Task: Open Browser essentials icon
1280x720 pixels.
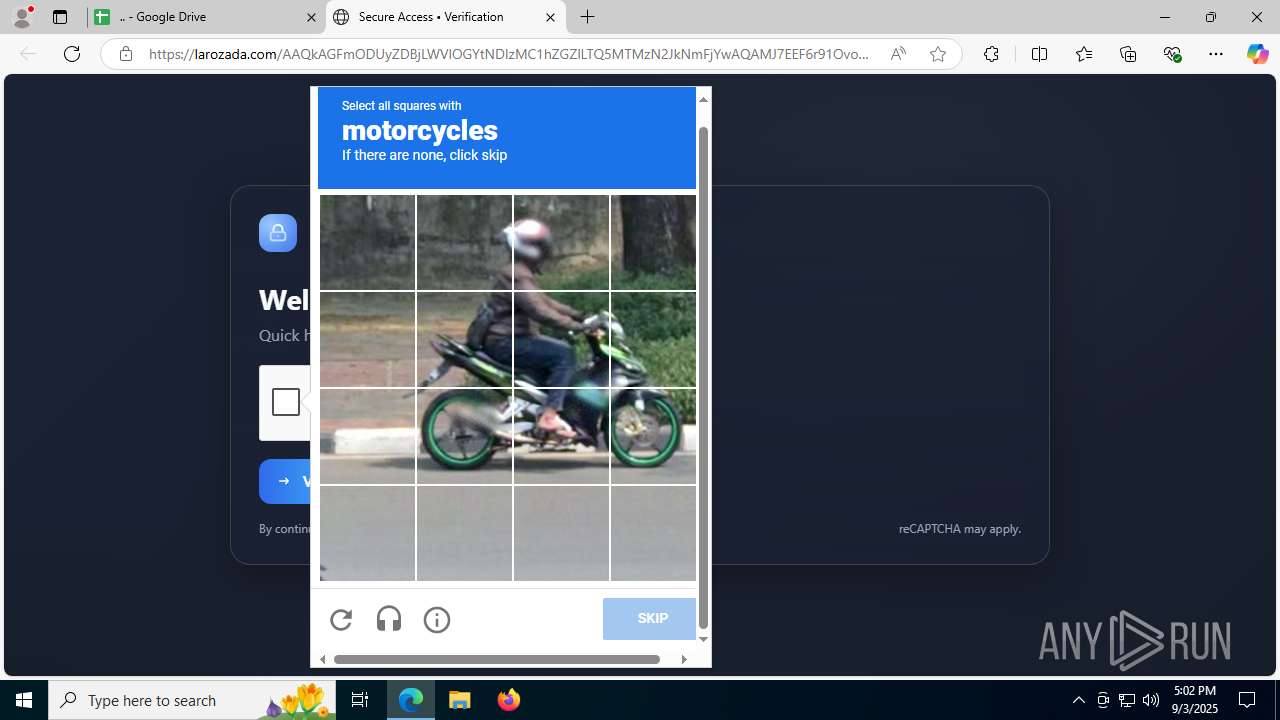Action: coord(1172,54)
